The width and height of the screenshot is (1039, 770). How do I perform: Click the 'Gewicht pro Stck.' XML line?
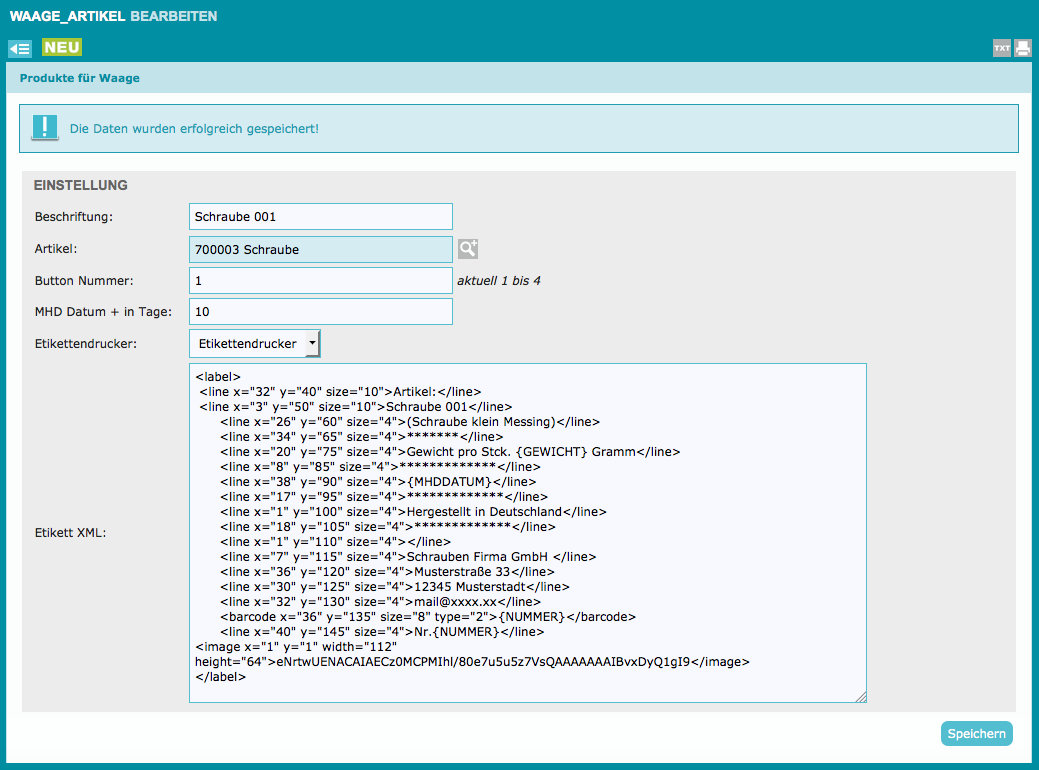tap(451, 452)
